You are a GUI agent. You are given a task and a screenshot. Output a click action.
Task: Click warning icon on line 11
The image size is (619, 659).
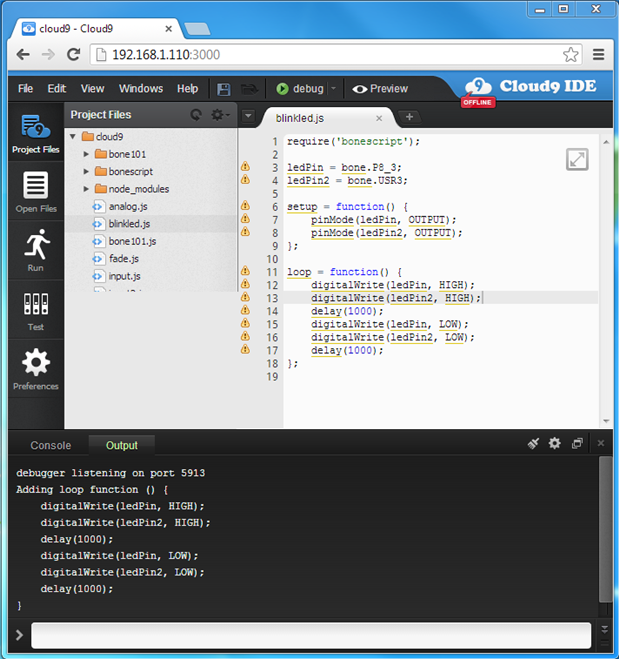pos(245,271)
